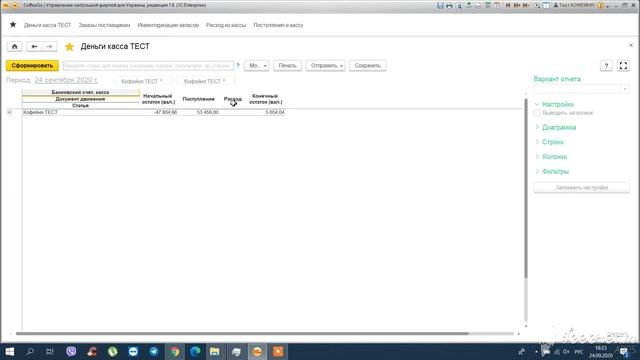Viewport: 640px width, 360px height.
Task: Expand the Кофейня ТЕСТ row plus sign
Action: click(x=10, y=112)
